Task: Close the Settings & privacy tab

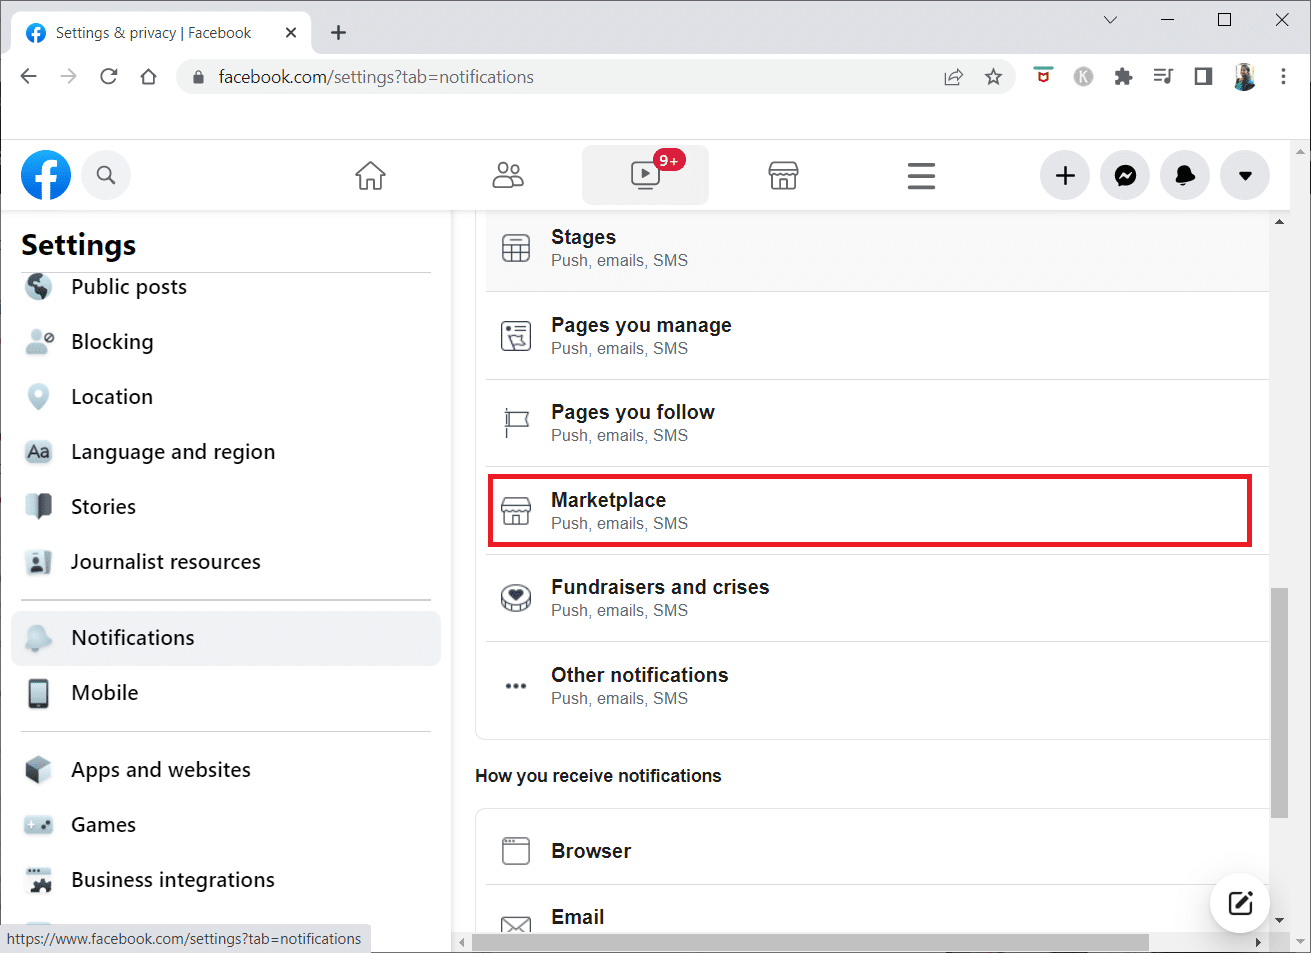Action: [x=291, y=33]
